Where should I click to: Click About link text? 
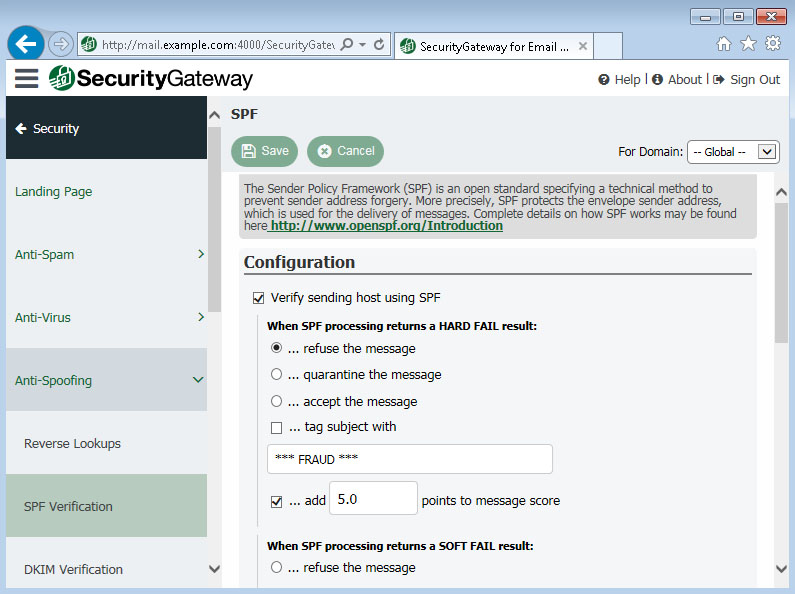point(684,80)
